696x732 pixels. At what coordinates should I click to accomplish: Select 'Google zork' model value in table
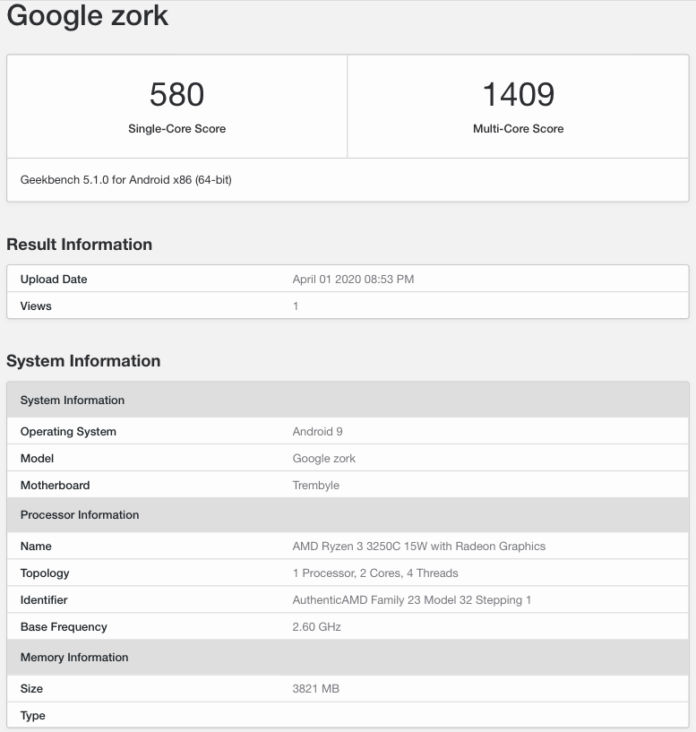[x=324, y=458]
